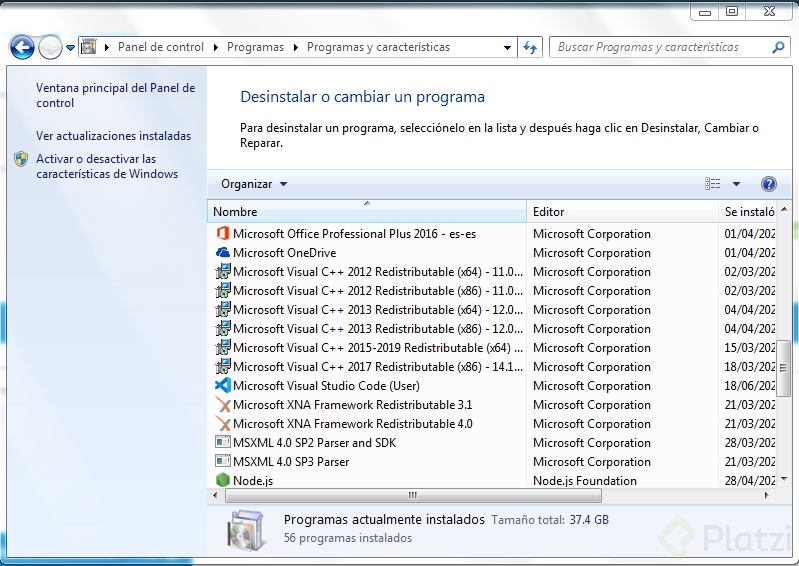Select MSXML 4.0 SP2 Parser and SDK icon
This screenshot has width=799, height=566.
point(223,442)
